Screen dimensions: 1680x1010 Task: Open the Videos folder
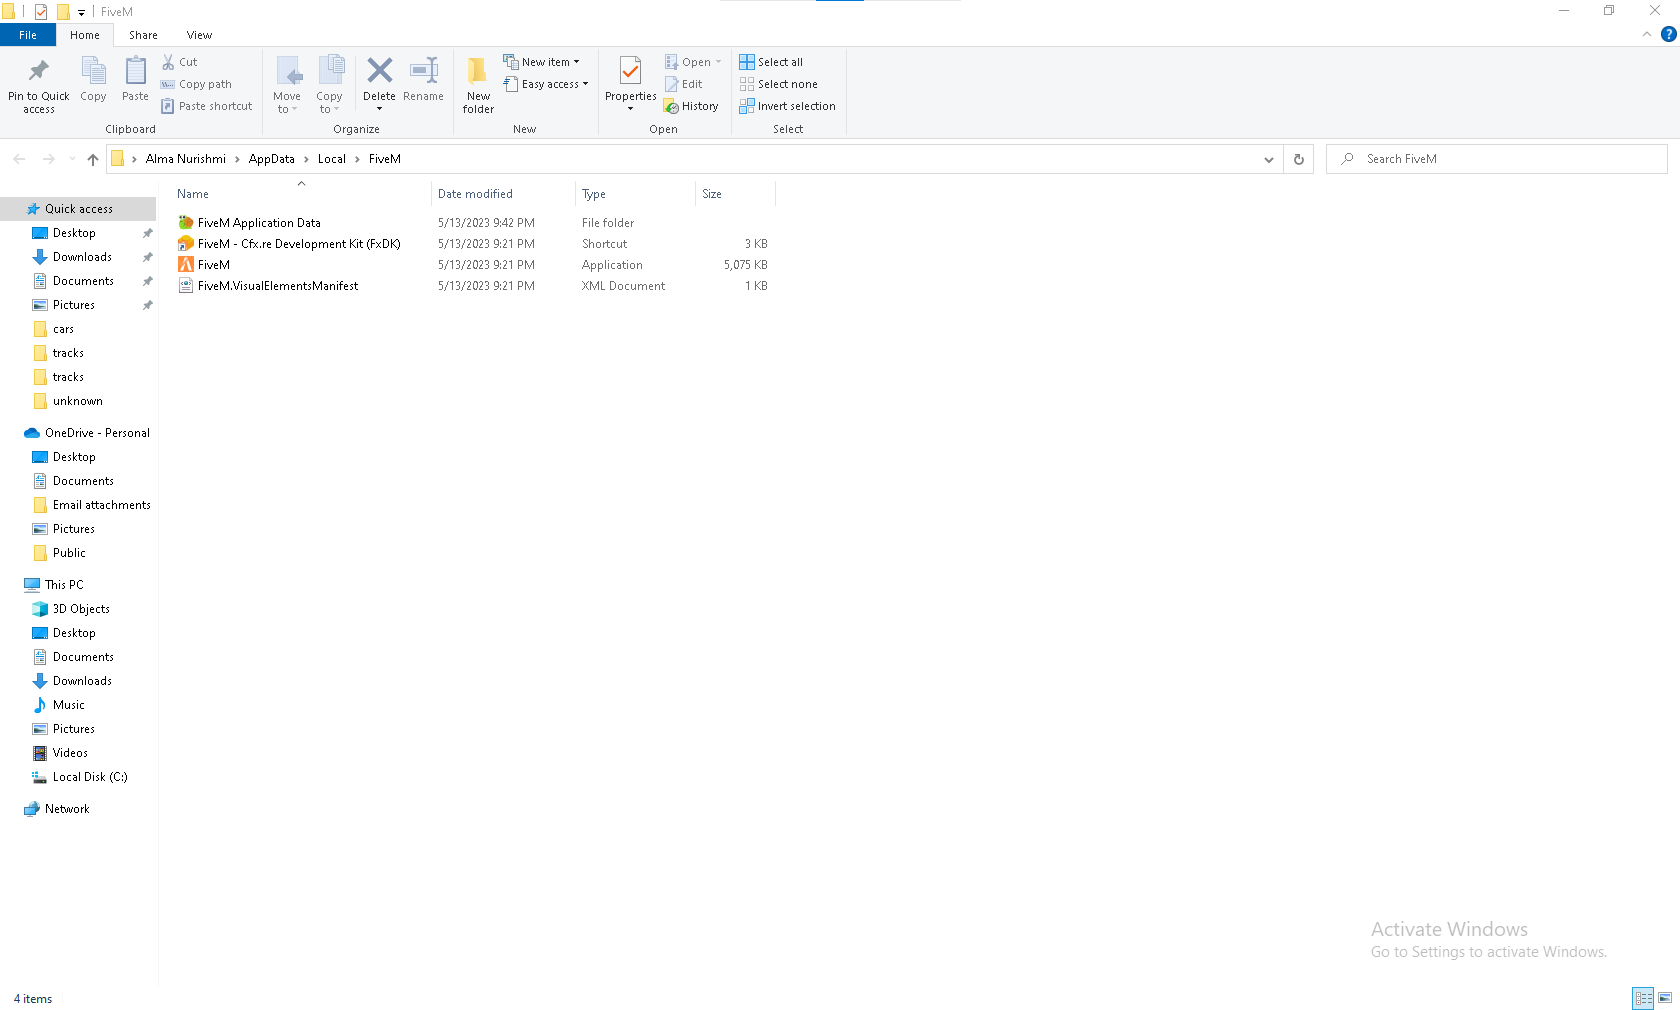point(70,753)
